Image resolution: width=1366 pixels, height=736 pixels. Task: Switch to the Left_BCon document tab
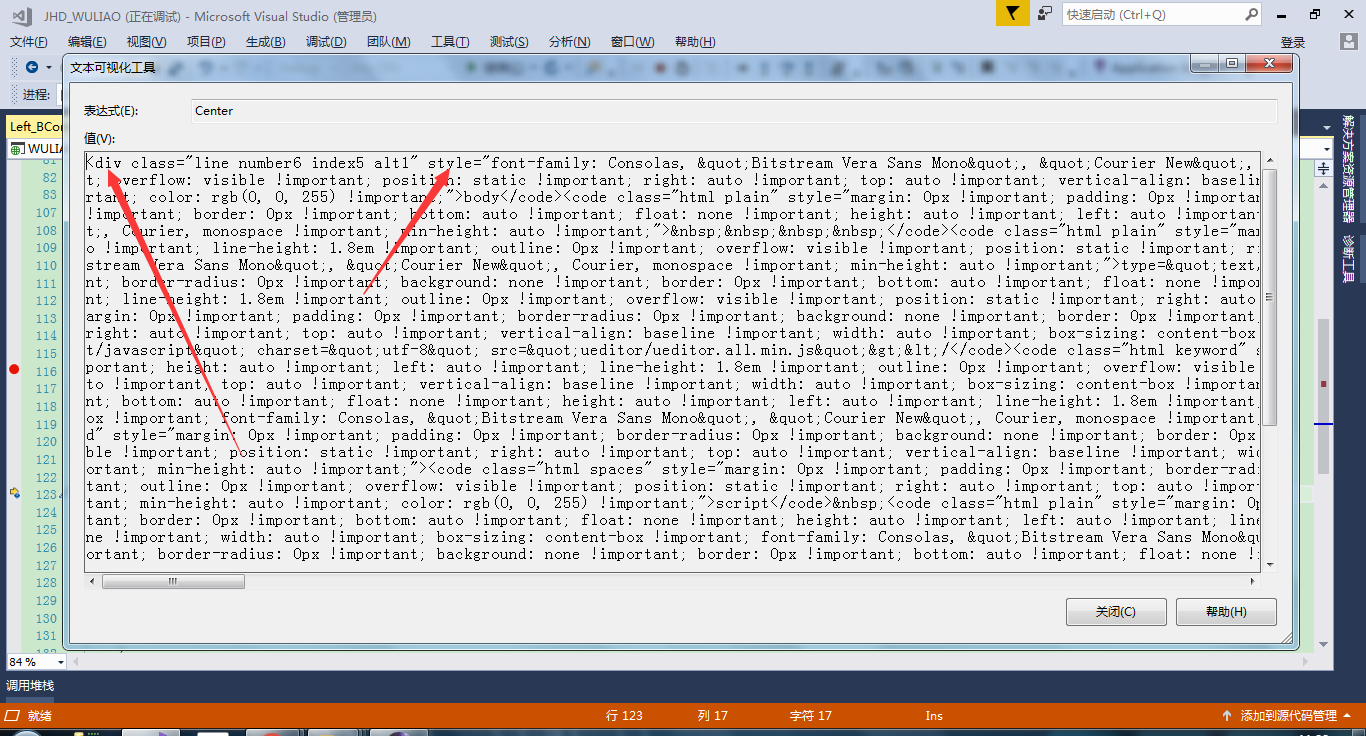(x=34, y=126)
